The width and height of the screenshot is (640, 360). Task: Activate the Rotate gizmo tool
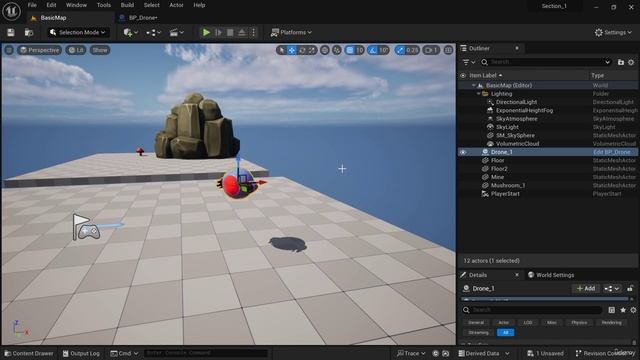pyautogui.click(x=302, y=50)
